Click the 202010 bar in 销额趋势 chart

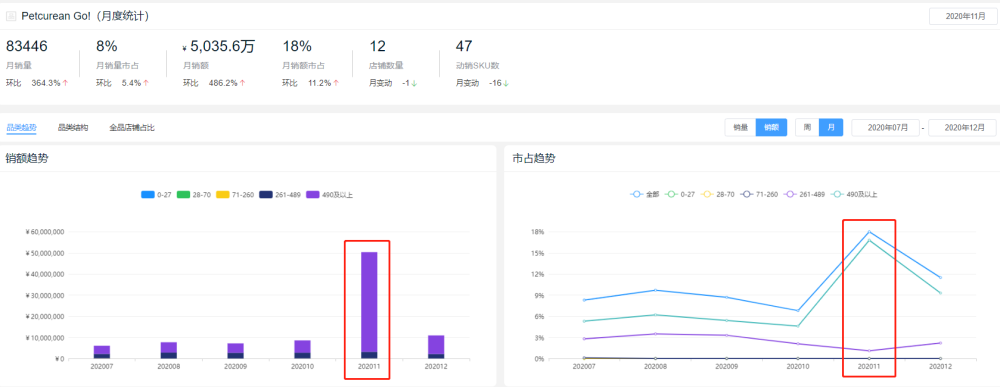pyautogui.click(x=303, y=349)
